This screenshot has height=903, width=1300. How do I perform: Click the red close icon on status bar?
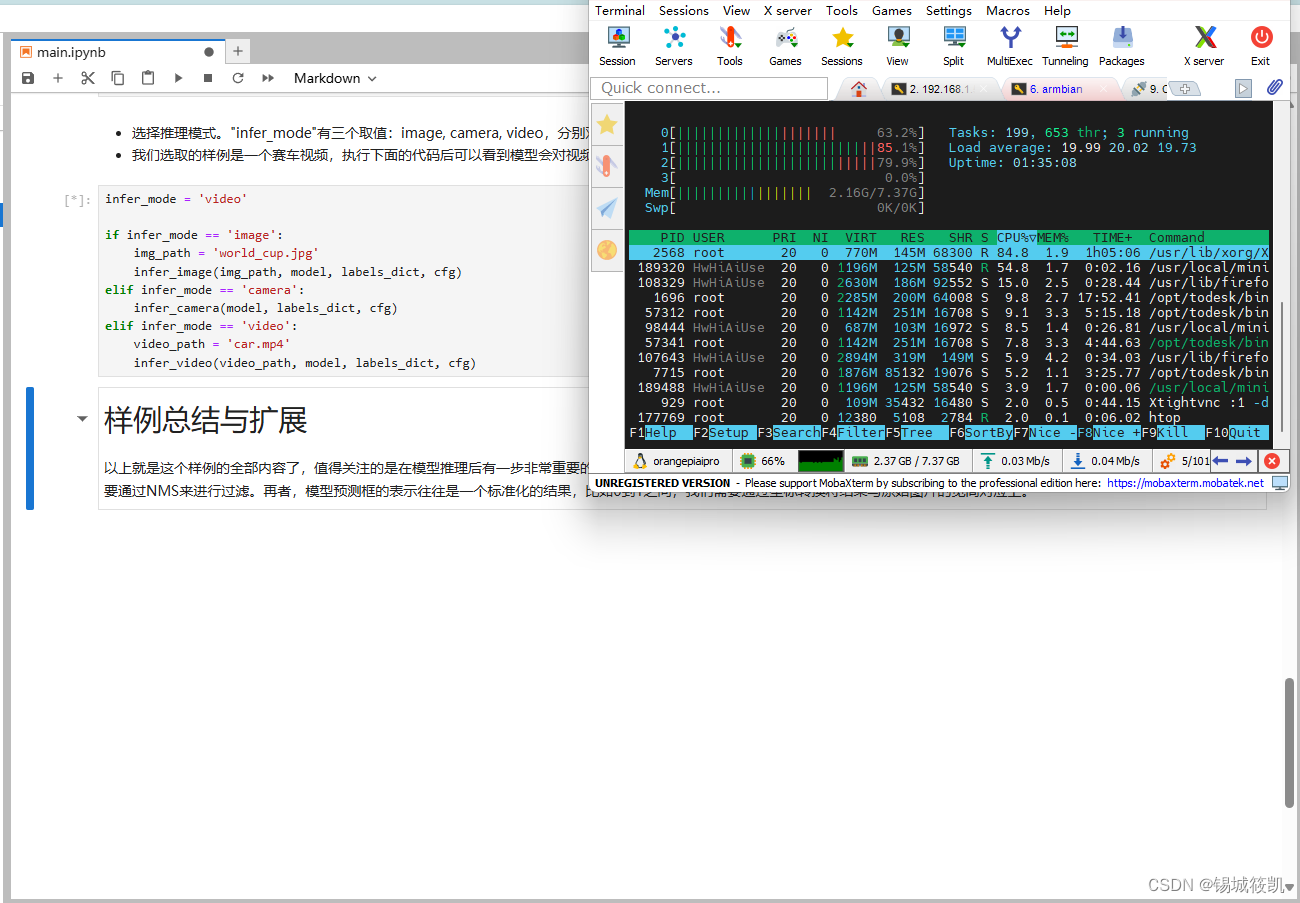[1271, 461]
